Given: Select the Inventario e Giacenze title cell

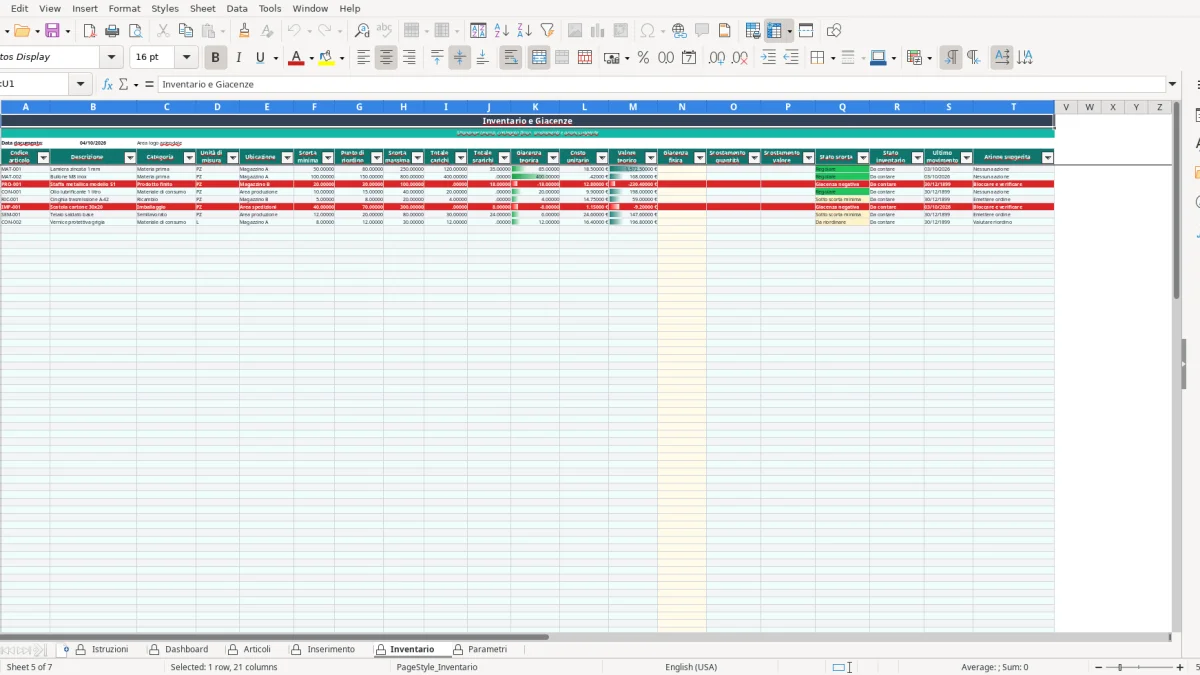Looking at the screenshot, I should pos(527,121).
